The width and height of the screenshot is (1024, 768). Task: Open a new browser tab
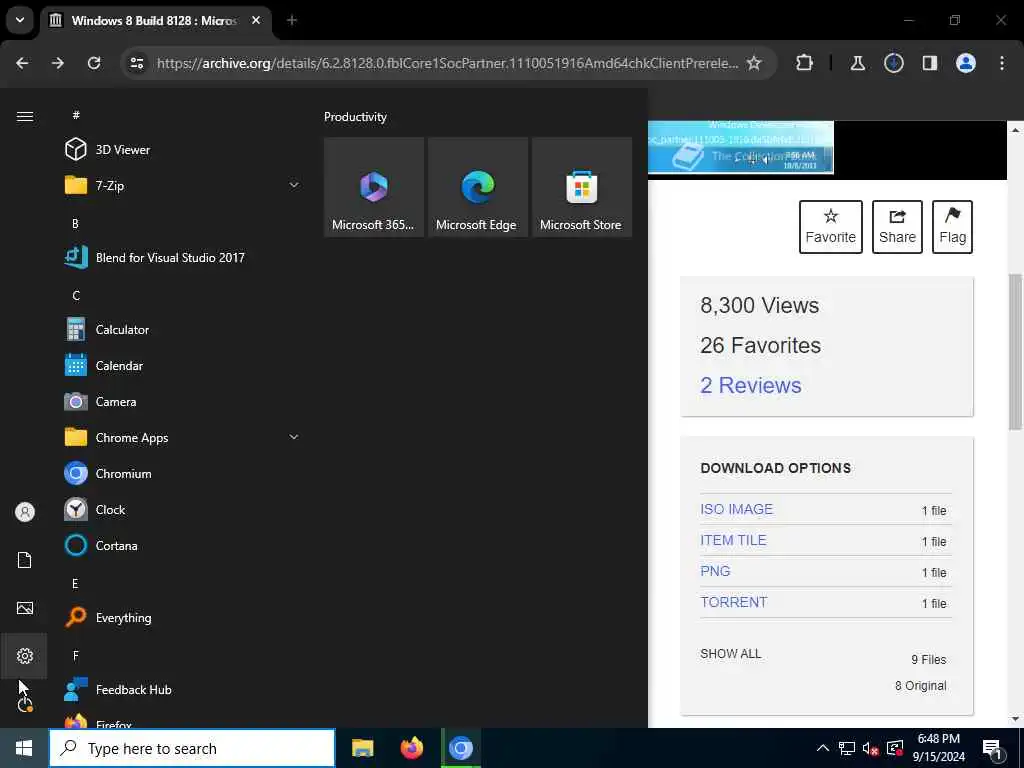point(292,20)
